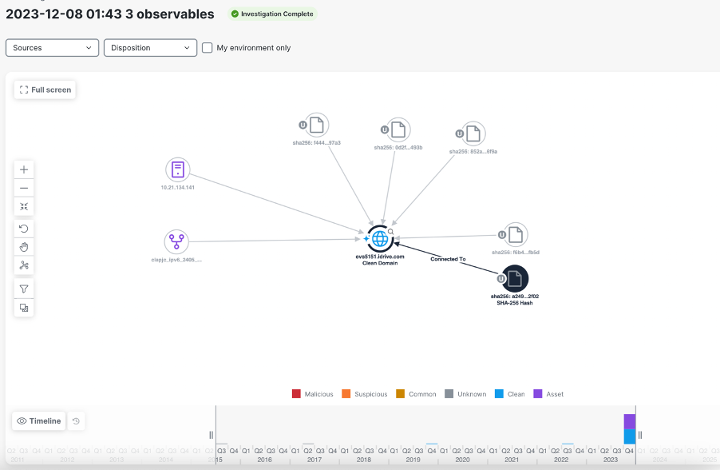Open the graph filter funnel icon
Image resolution: width=720 pixels, height=470 pixels.
coord(24,289)
